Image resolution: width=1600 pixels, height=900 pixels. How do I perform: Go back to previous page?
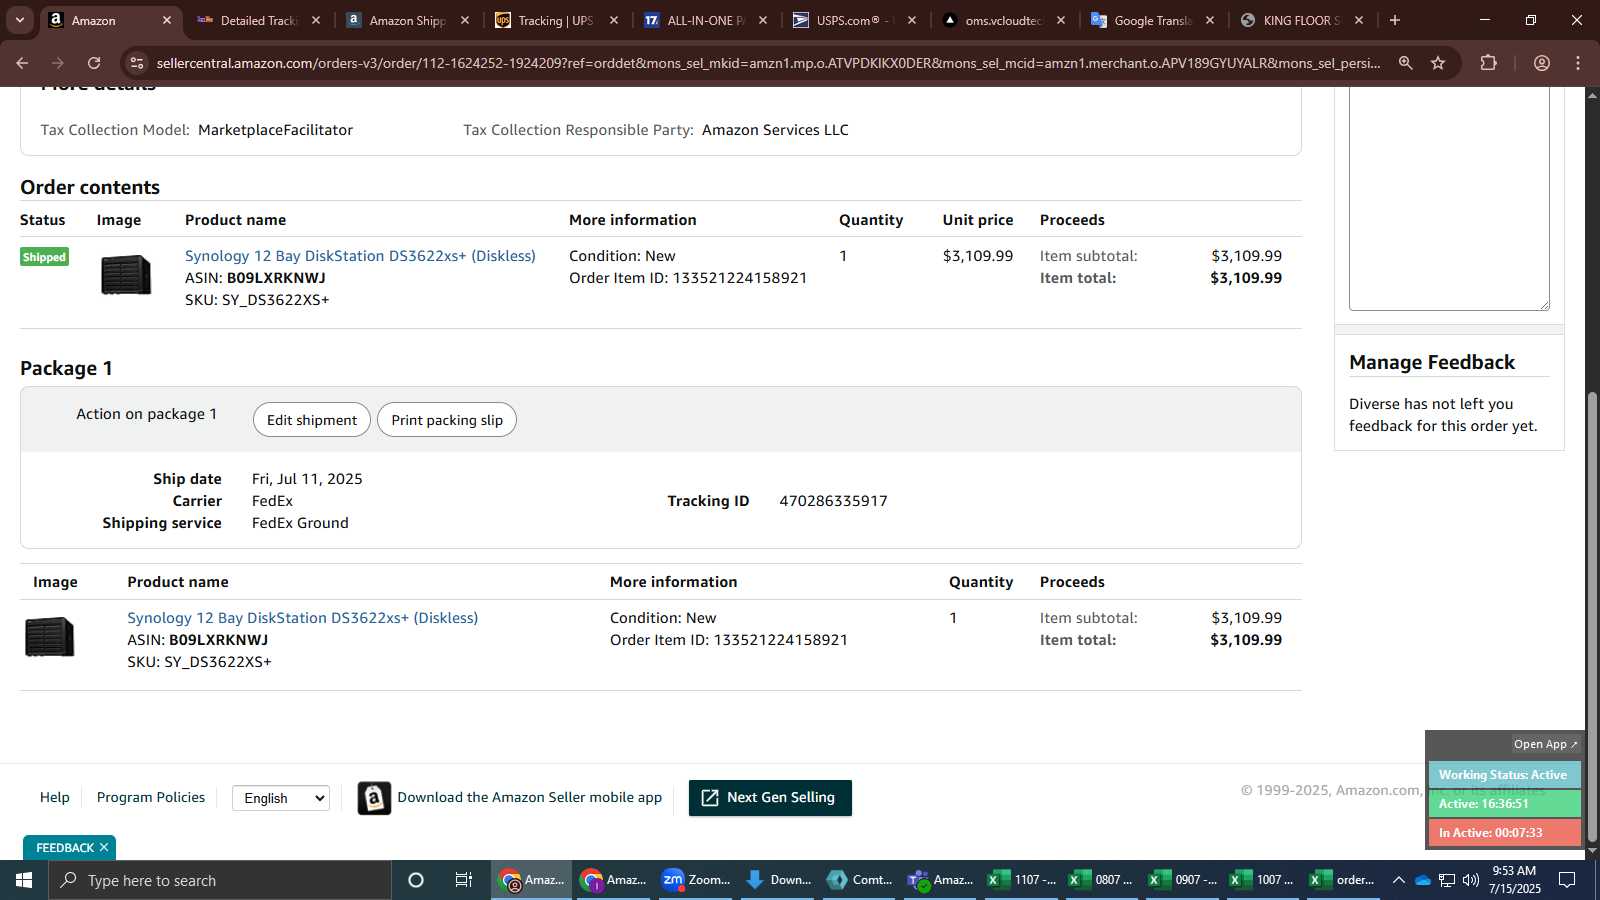click(x=22, y=63)
